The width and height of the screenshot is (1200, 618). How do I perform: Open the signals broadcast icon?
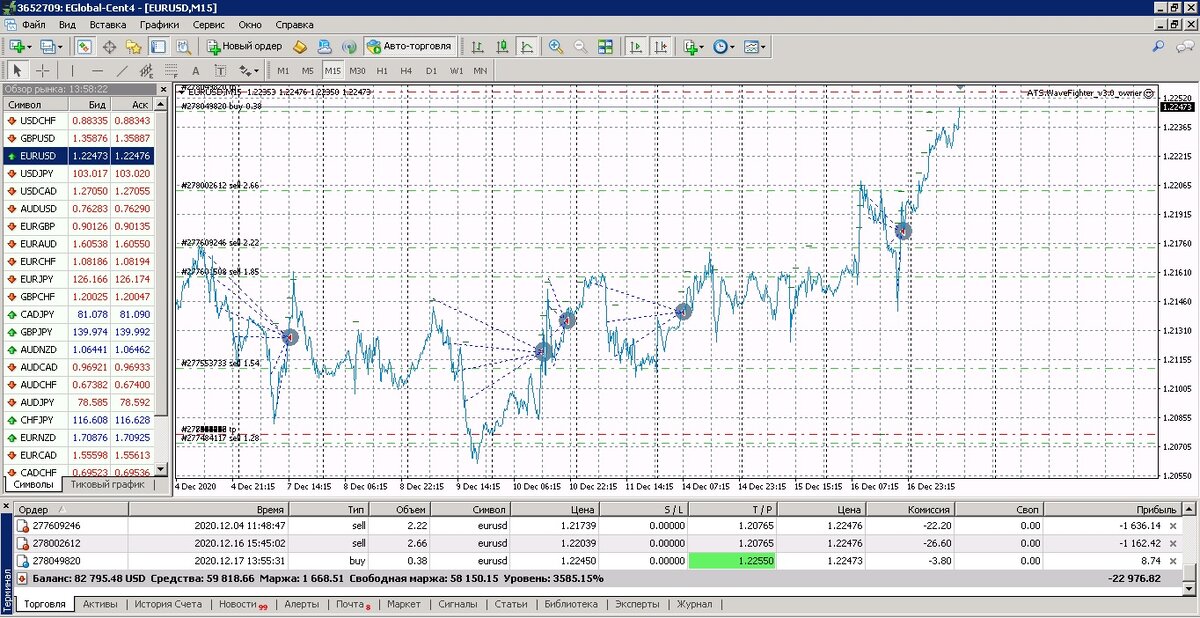click(349, 46)
